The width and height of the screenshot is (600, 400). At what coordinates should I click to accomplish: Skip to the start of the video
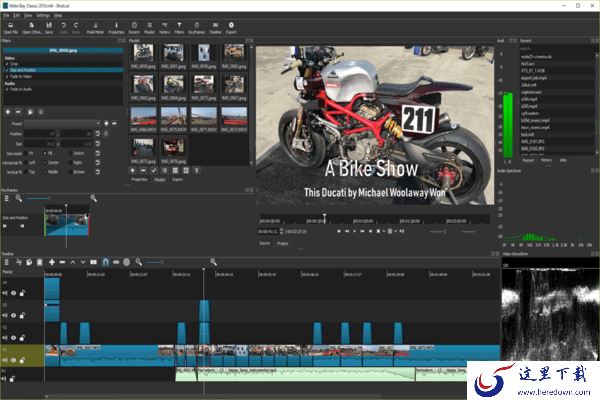(339, 231)
